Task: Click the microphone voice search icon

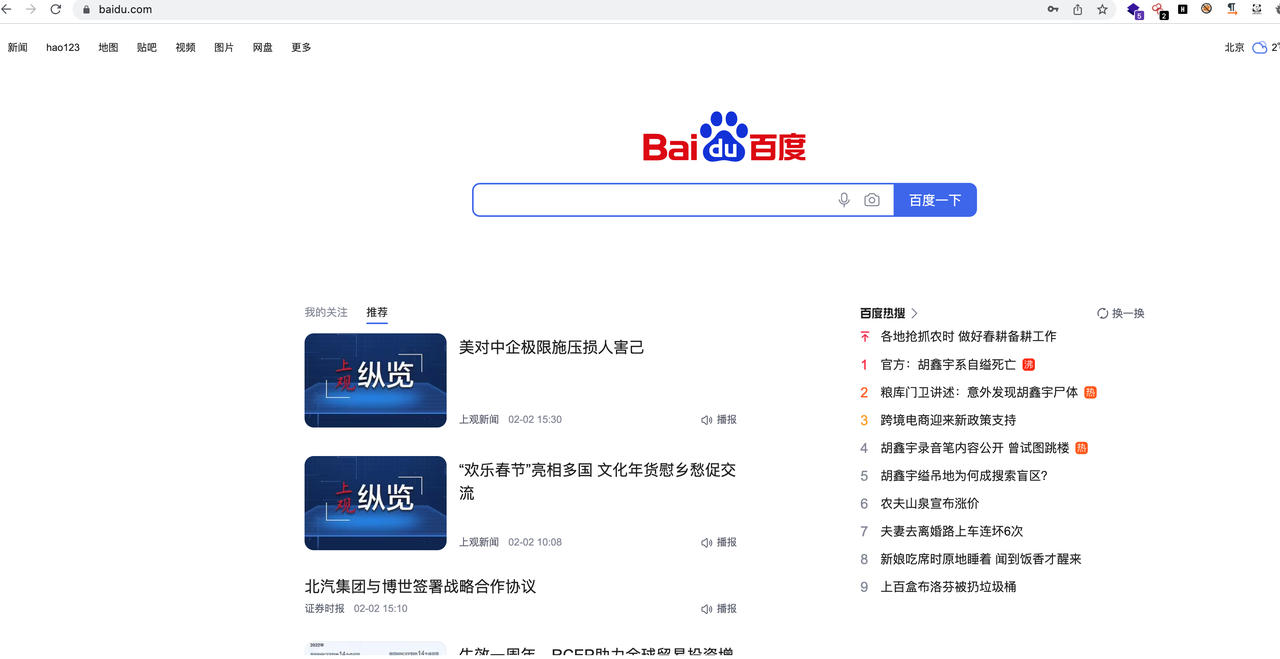Action: [844, 200]
